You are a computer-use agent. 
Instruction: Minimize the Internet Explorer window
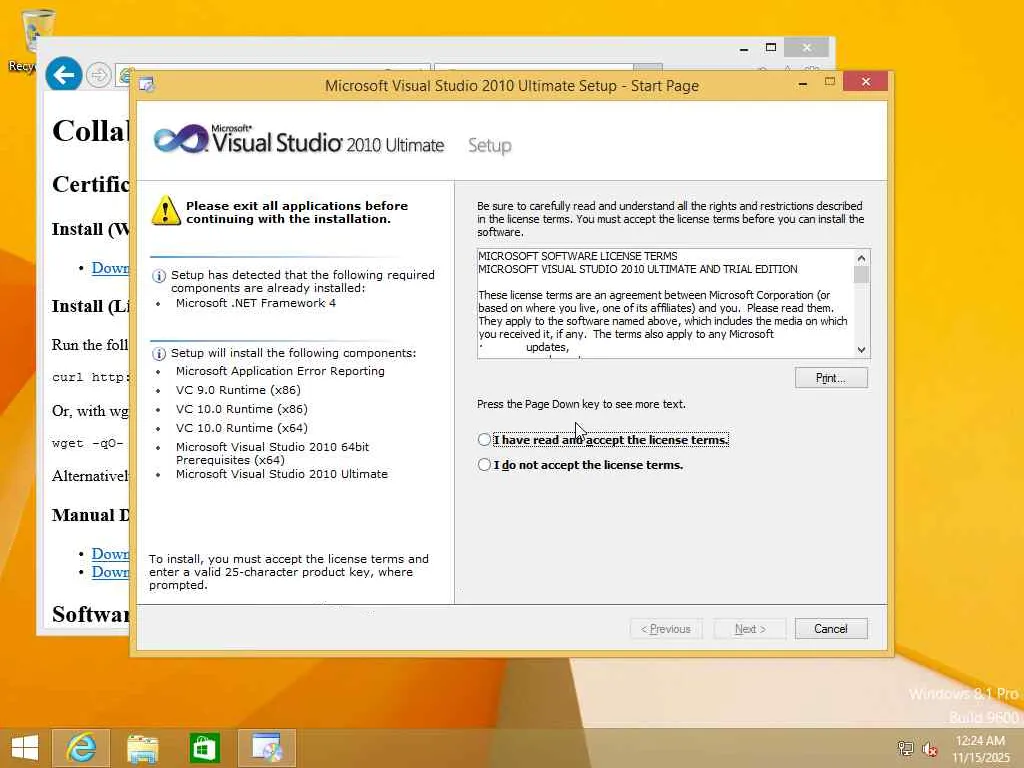[x=743, y=48]
